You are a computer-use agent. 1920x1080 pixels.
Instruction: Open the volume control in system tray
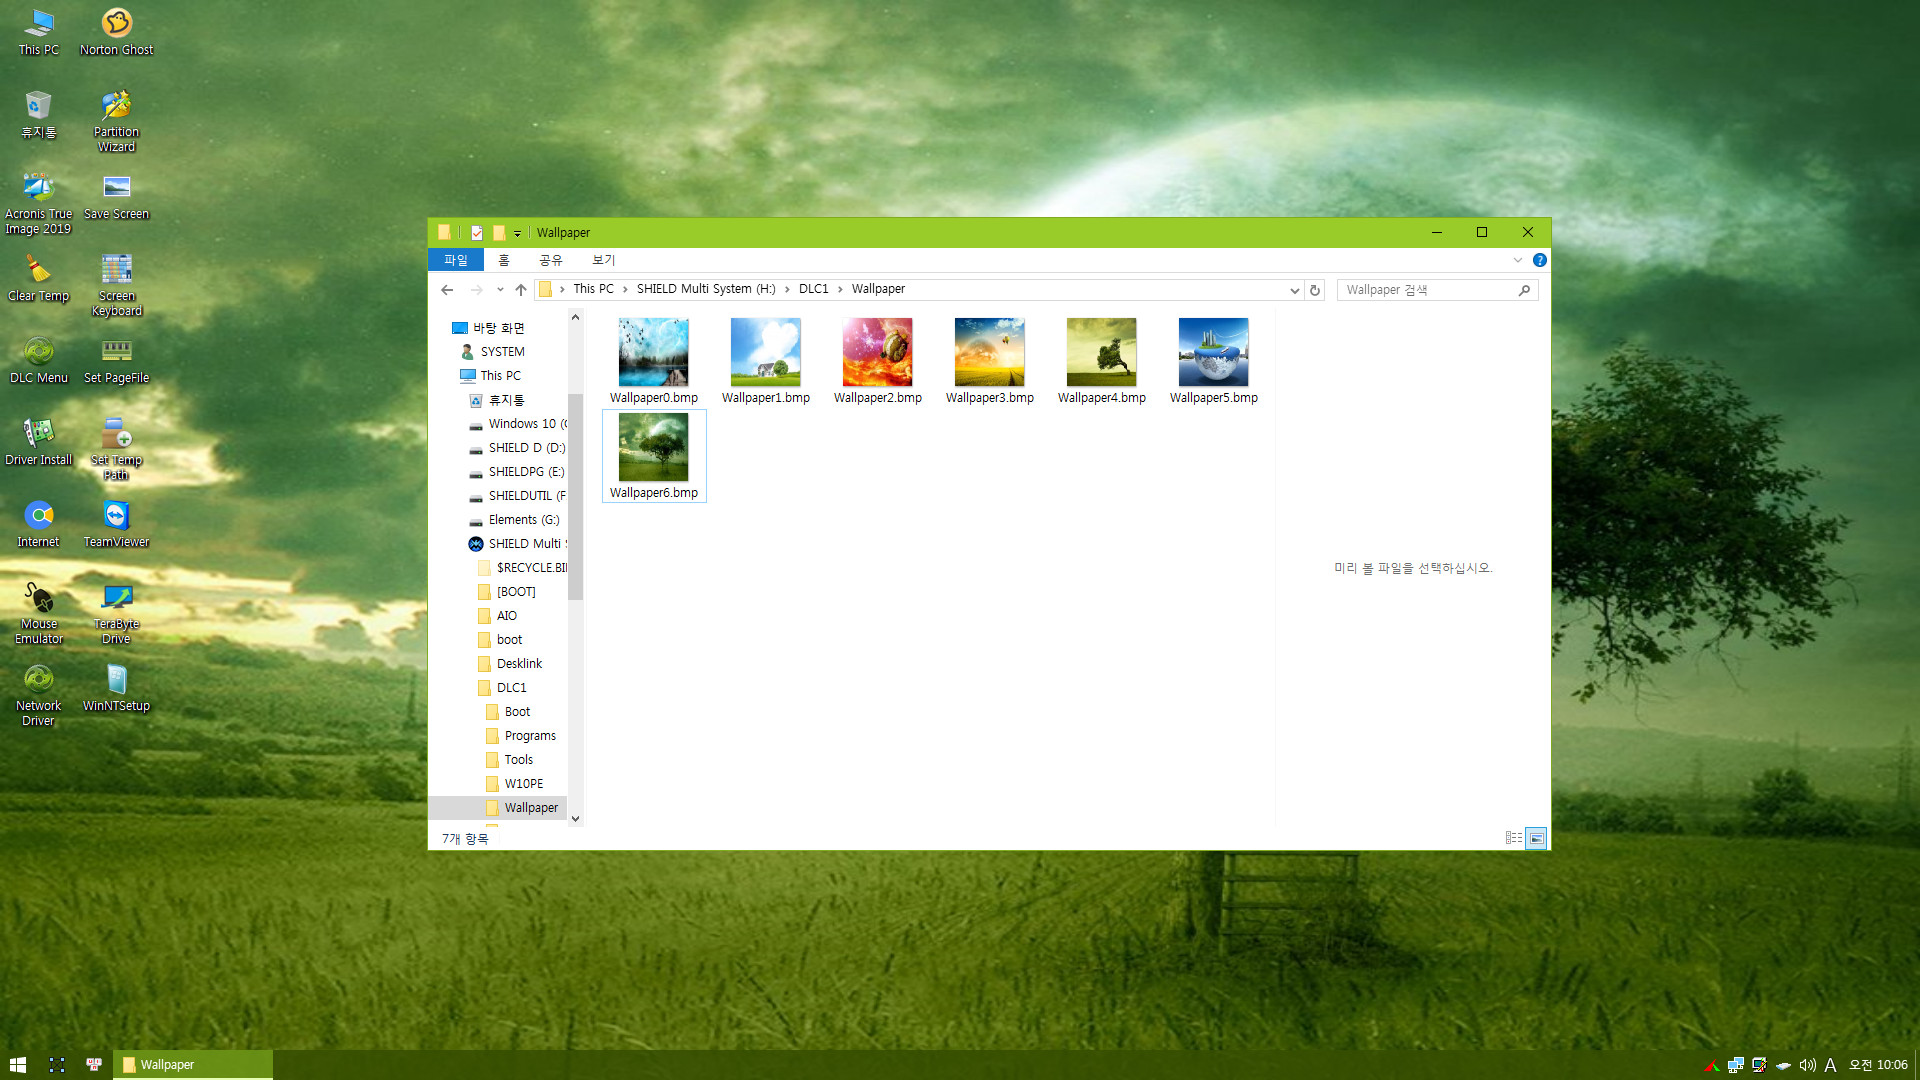pyautogui.click(x=1807, y=1065)
